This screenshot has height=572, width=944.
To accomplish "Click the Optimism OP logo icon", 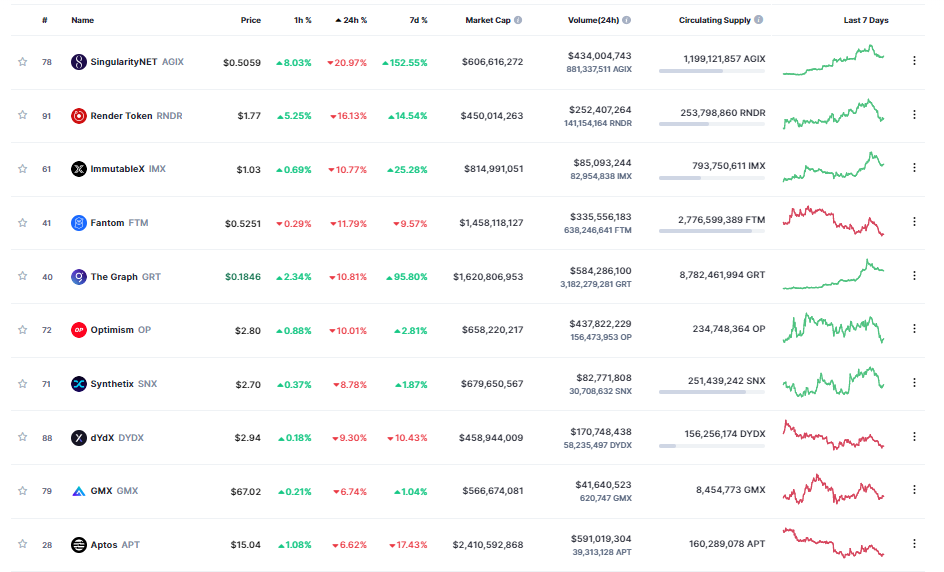I will pos(79,330).
